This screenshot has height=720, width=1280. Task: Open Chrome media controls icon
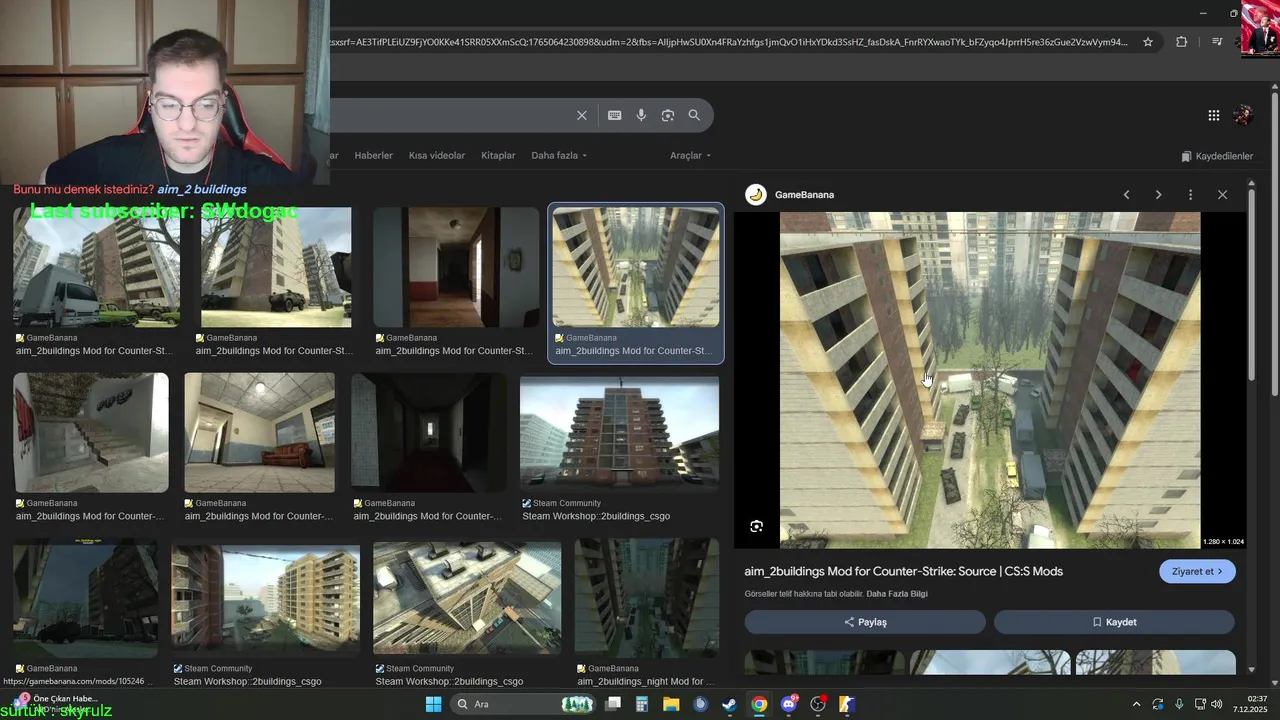click(1217, 42)
